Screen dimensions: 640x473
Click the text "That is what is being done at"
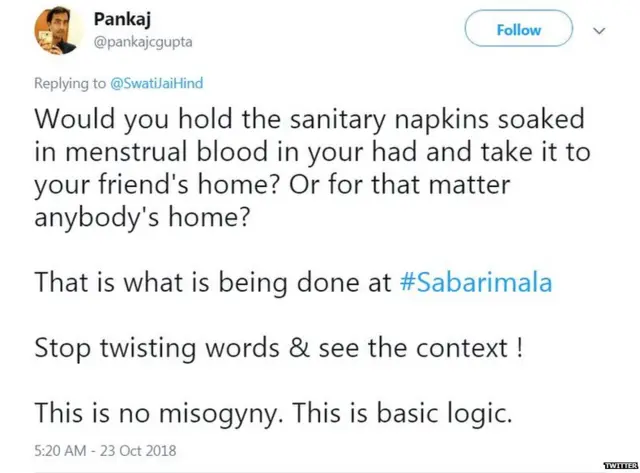coord(212,282)
